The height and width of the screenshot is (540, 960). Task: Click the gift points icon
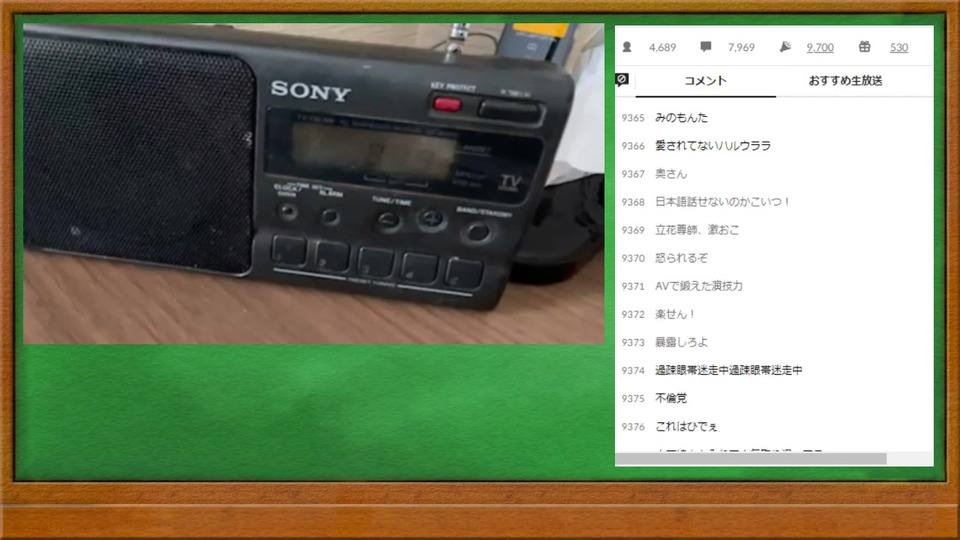[864, 47]
